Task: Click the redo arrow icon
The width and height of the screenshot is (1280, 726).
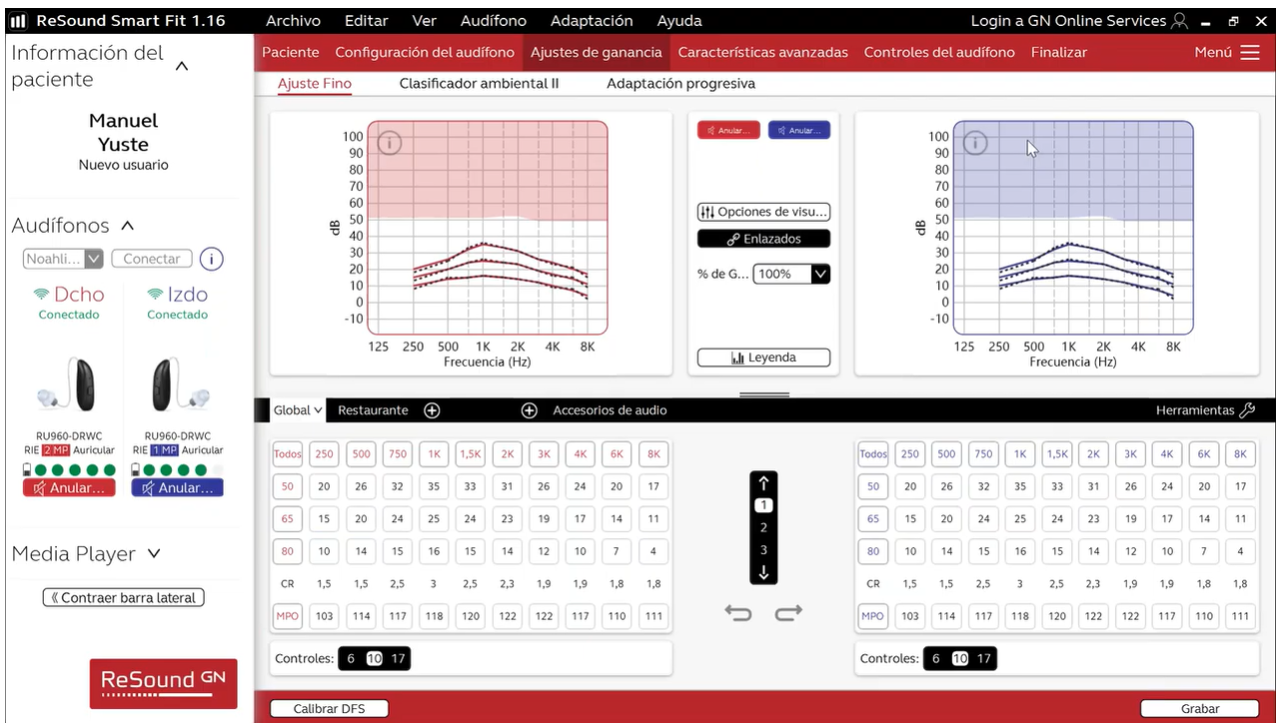Action: tap(788, 613)
